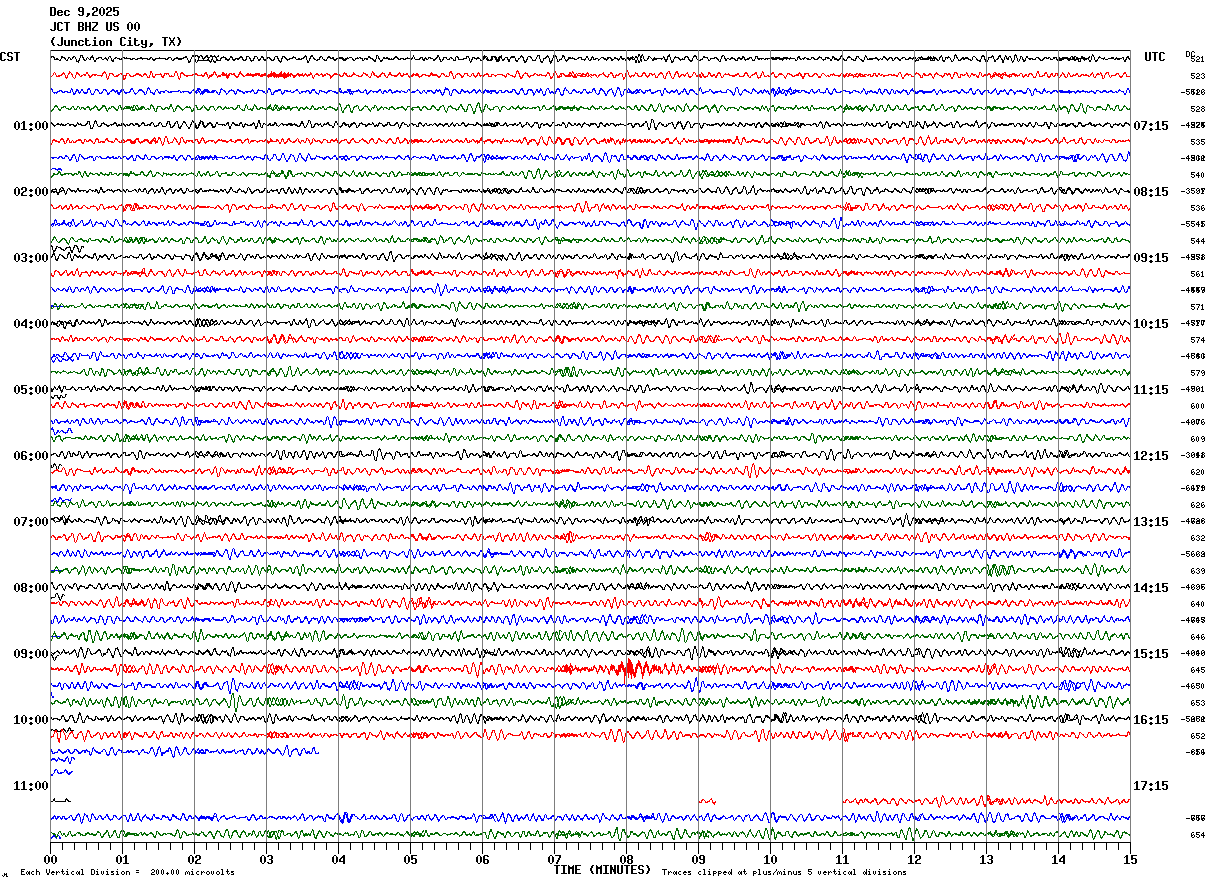Screen dimensions: 1210x886
Task: Click the 09:15 UTC time label
Action: (x=1151, y=258)
